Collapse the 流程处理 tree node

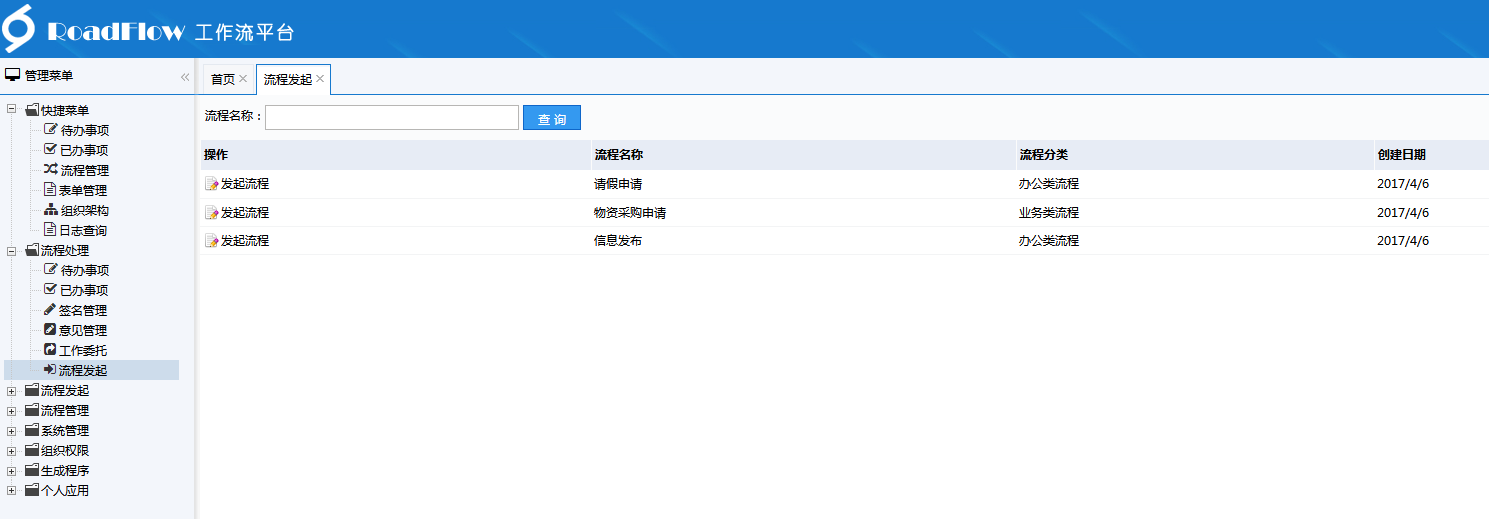[x=12, y=250]
